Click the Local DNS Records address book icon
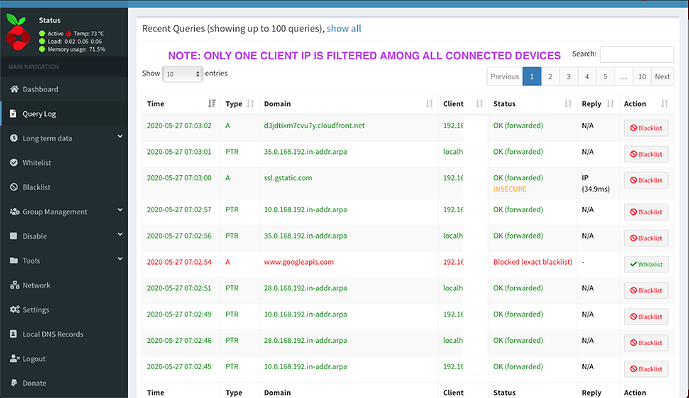The width and height of the screenshot is (689, 398). (x=14, y=334)
